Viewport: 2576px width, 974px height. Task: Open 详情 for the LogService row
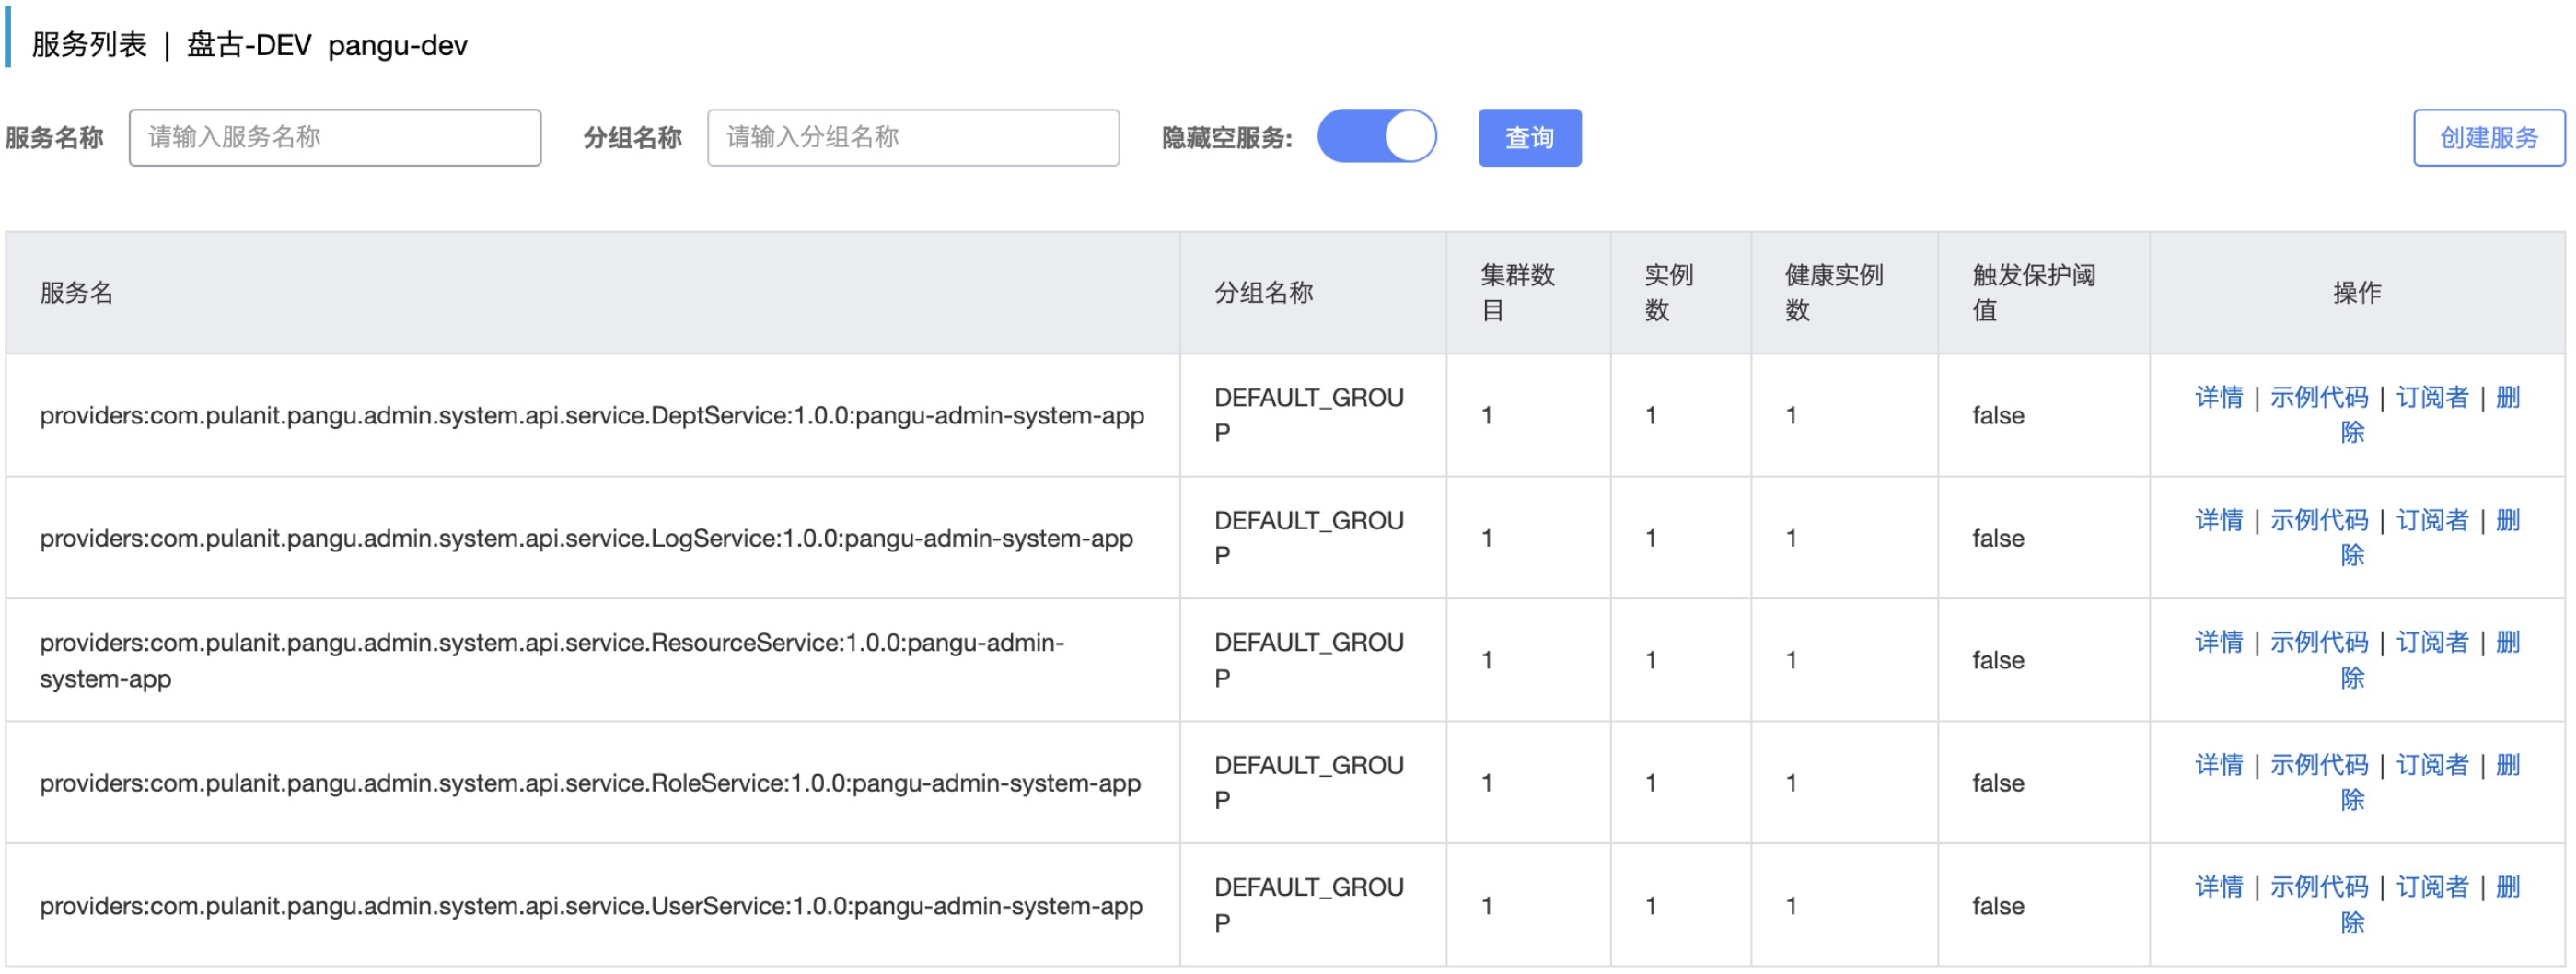tap(2218, 521)
